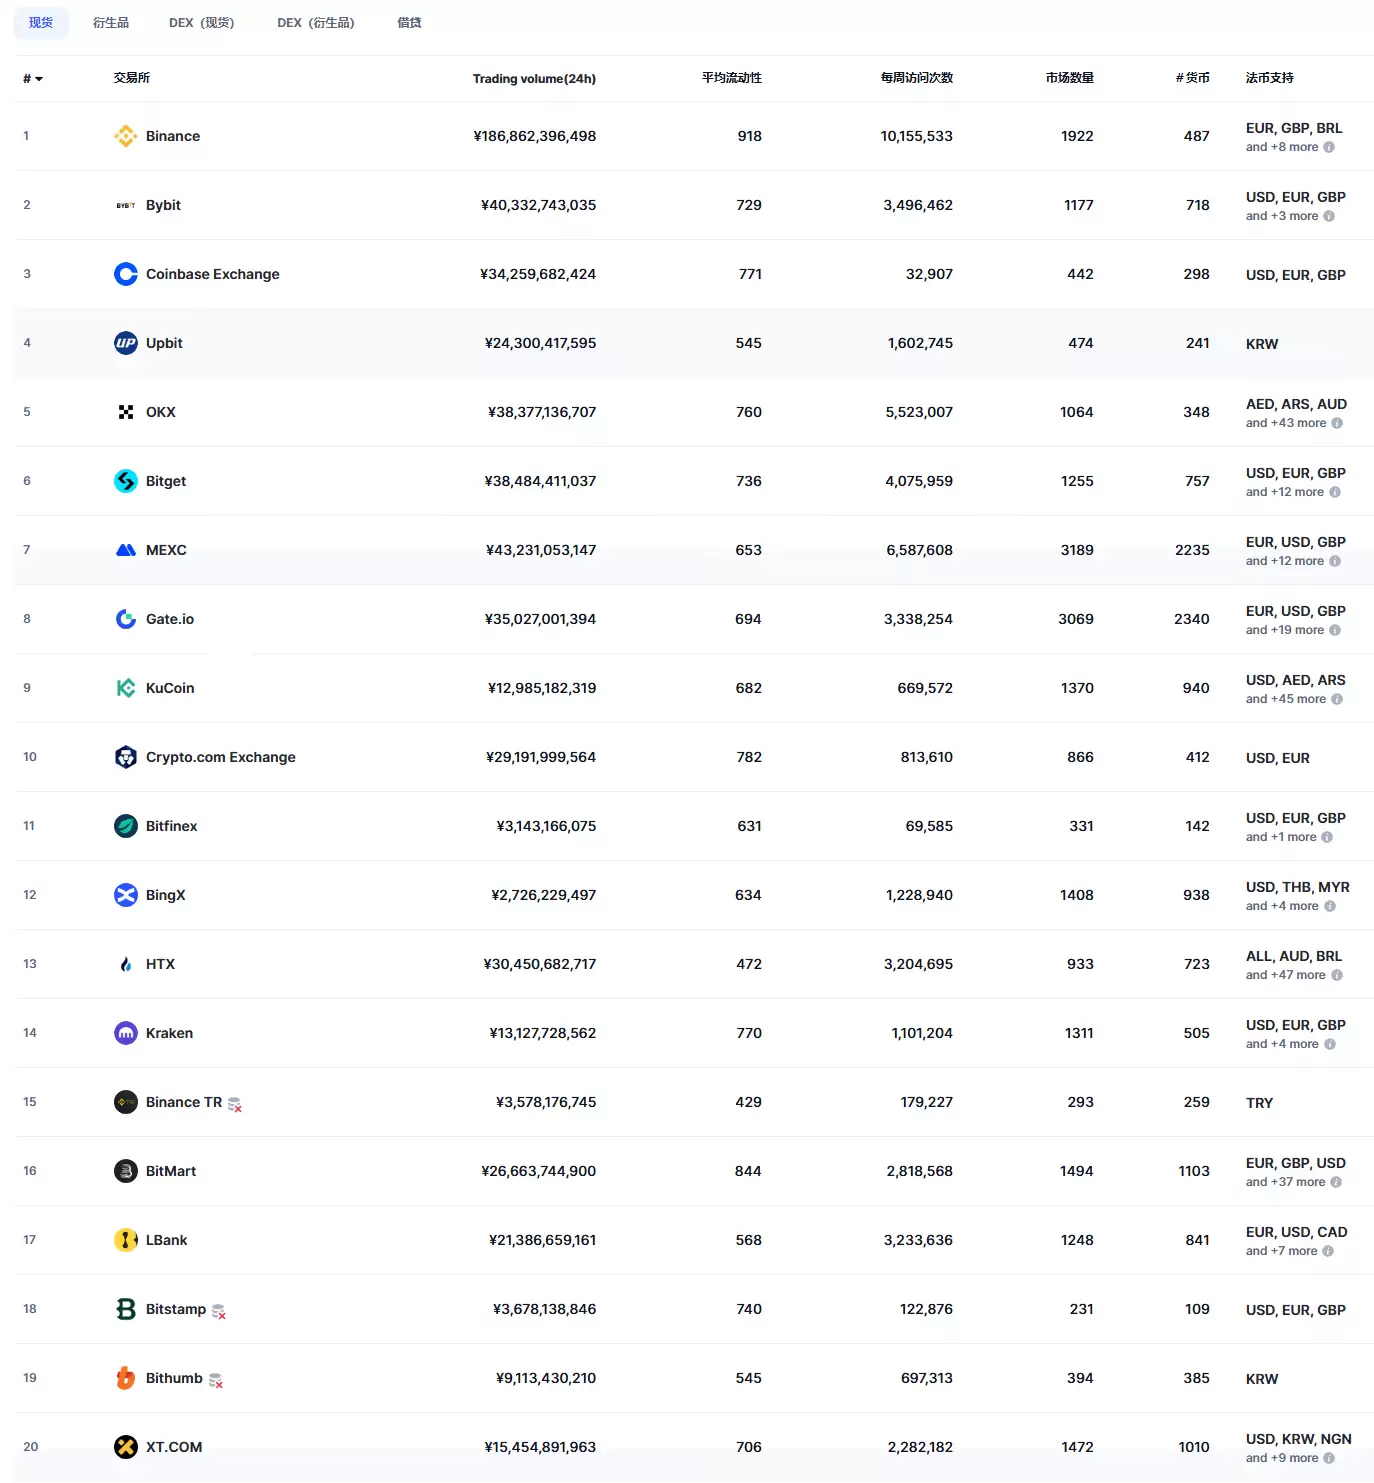Click the Coinbase Exchange logo icon

click(x=126, y=274)
